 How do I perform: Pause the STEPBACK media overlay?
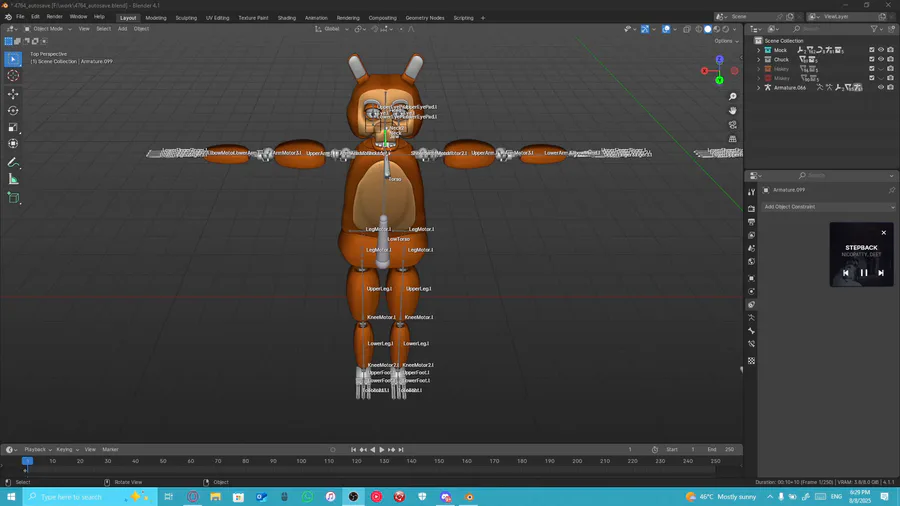tap(863, 273)
